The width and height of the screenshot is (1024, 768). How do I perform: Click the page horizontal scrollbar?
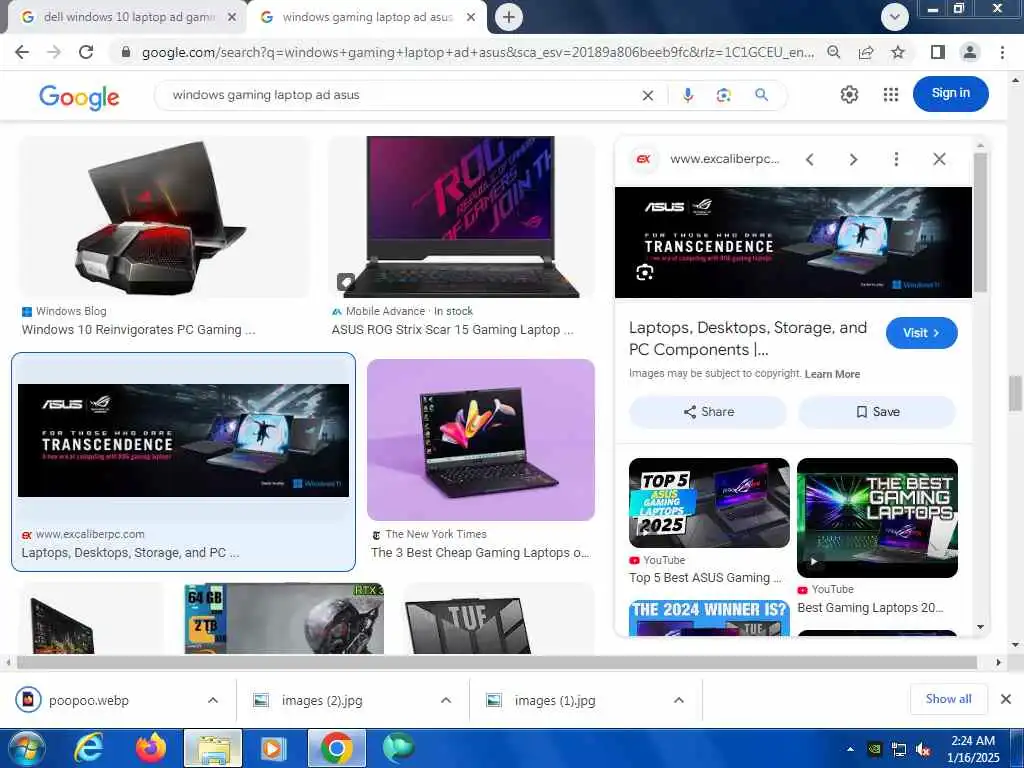click(x=496, y=662)
